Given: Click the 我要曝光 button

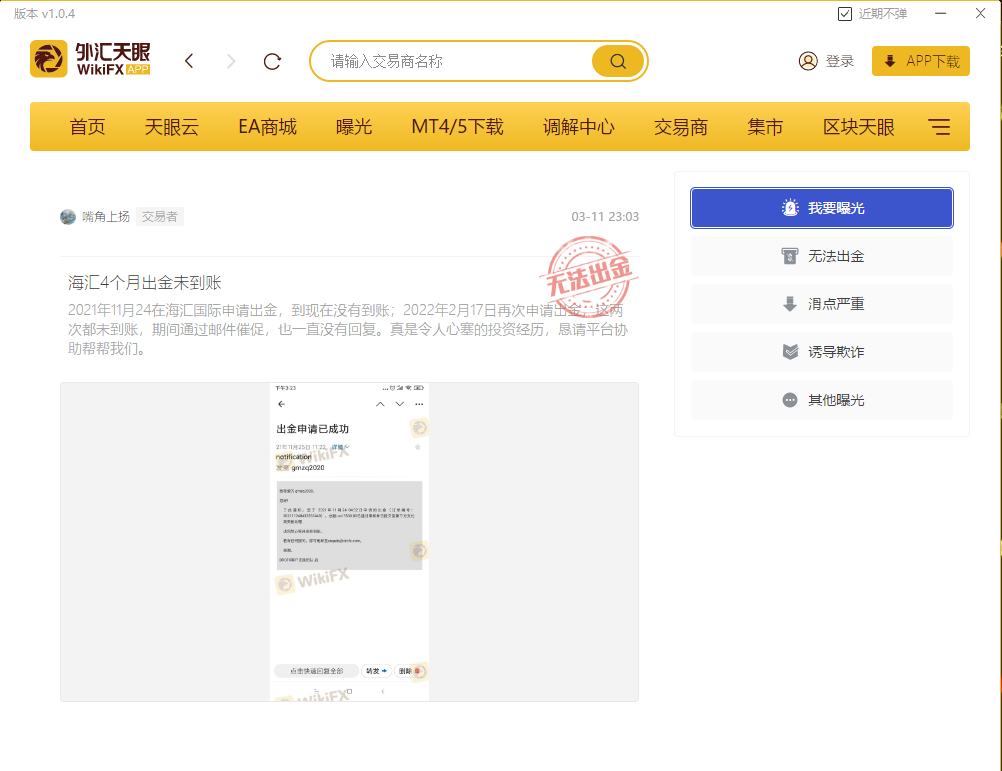Looking at the screenshot, I should 822,208.
